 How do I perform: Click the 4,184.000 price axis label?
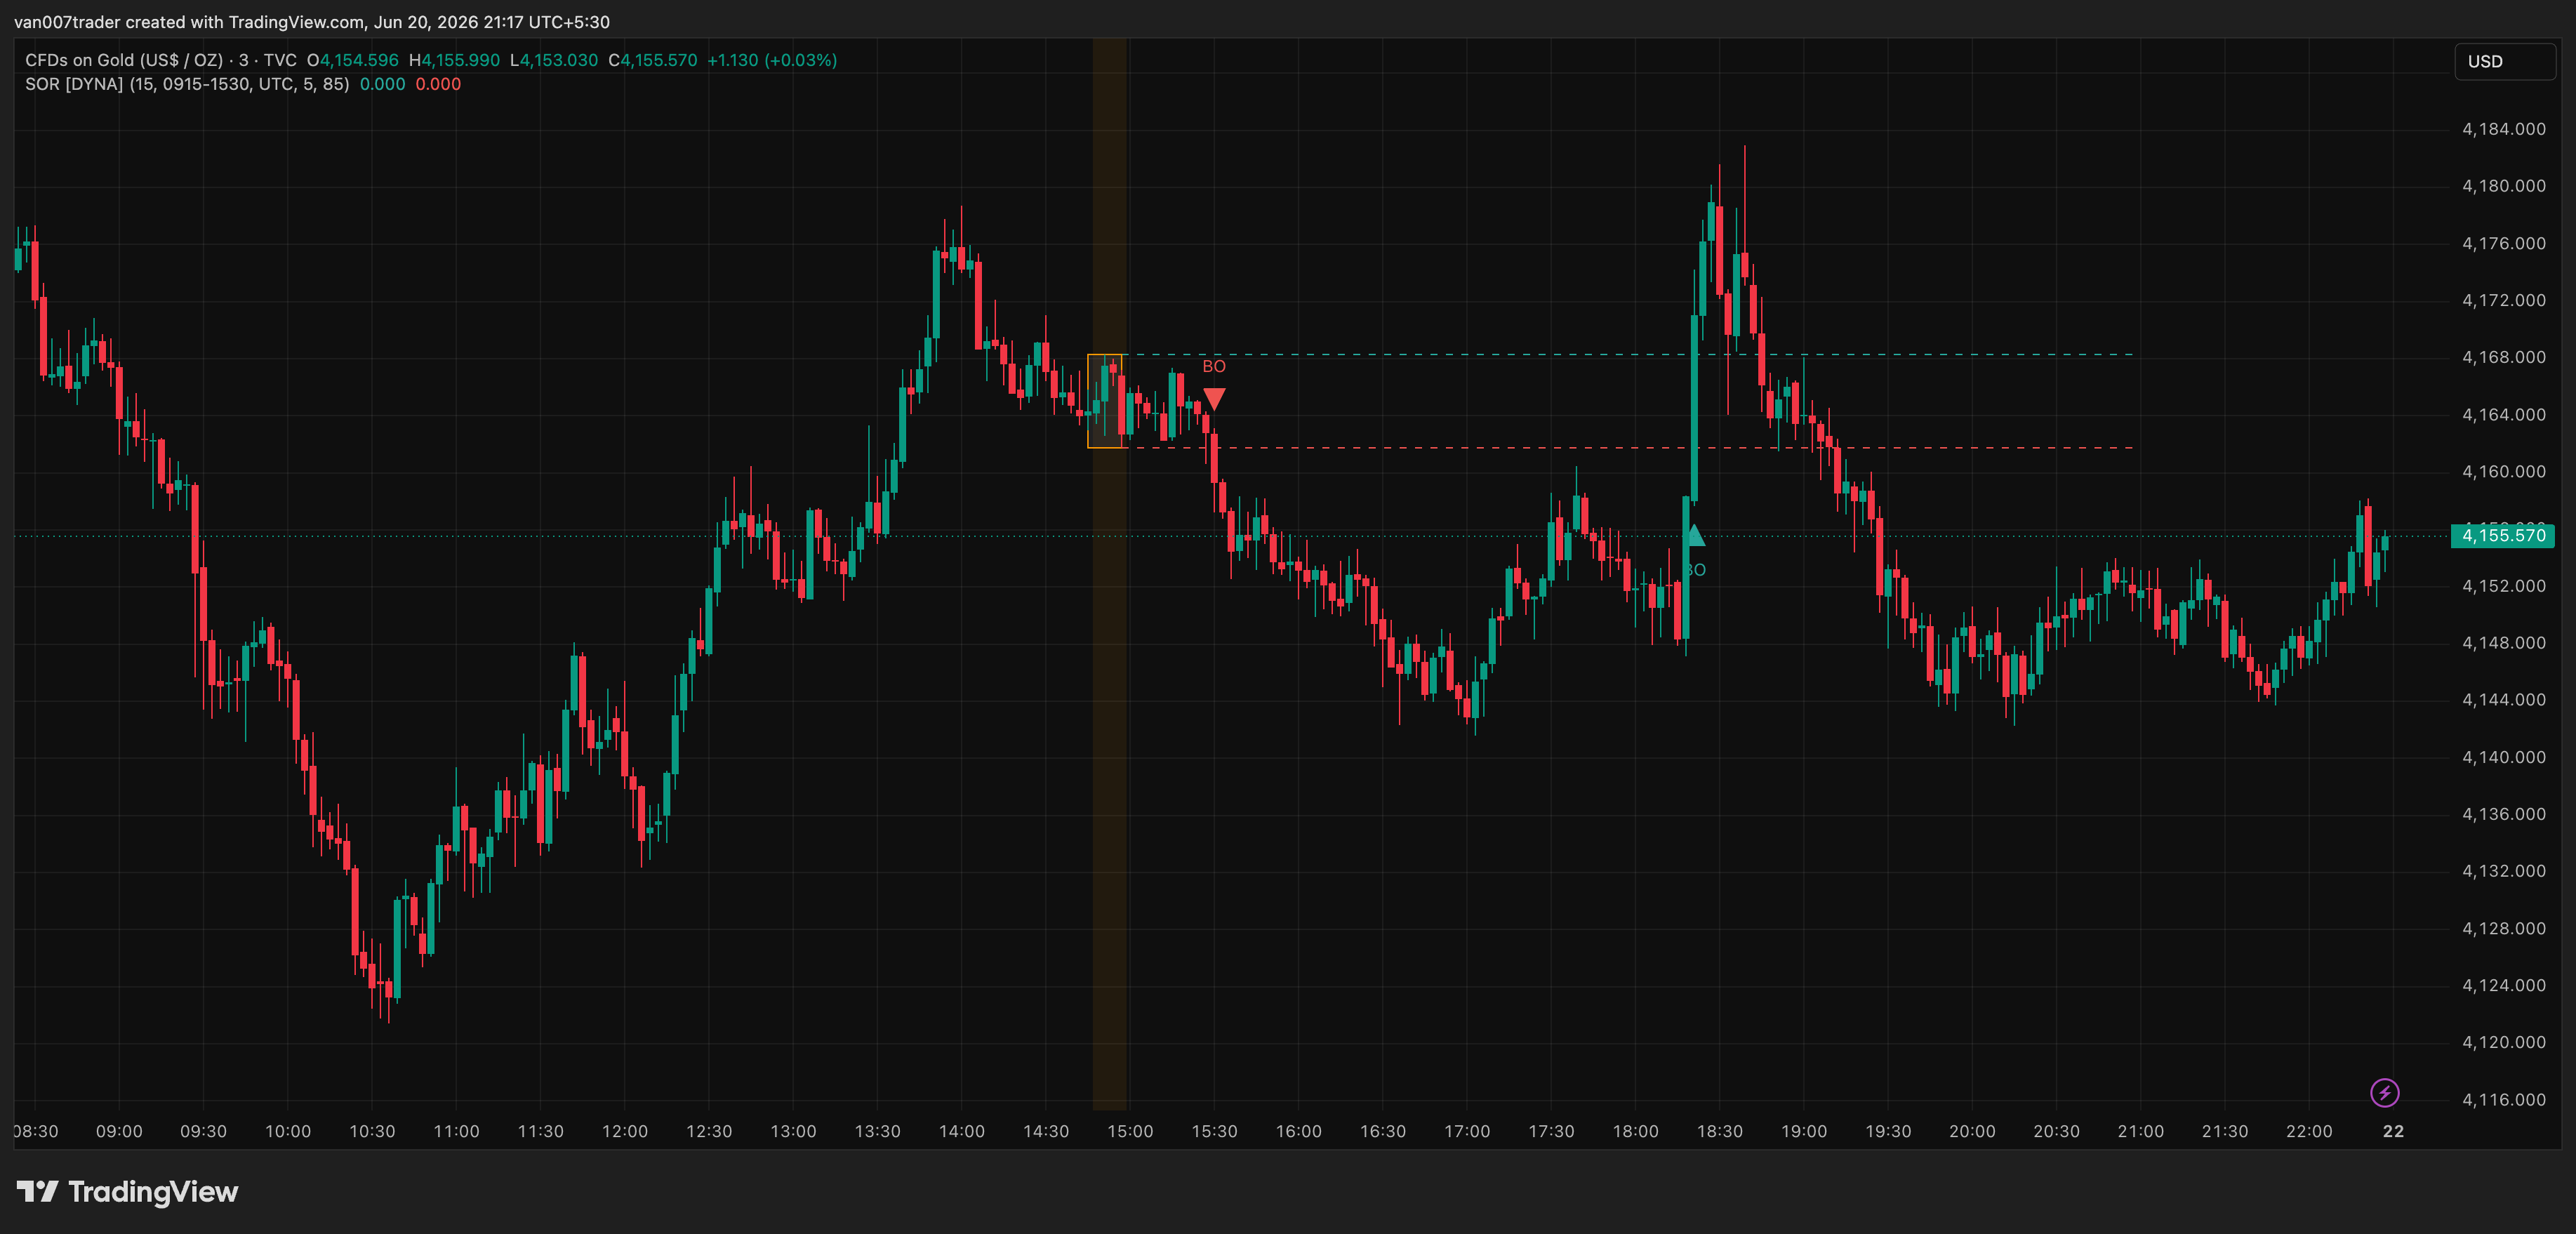2503,129
